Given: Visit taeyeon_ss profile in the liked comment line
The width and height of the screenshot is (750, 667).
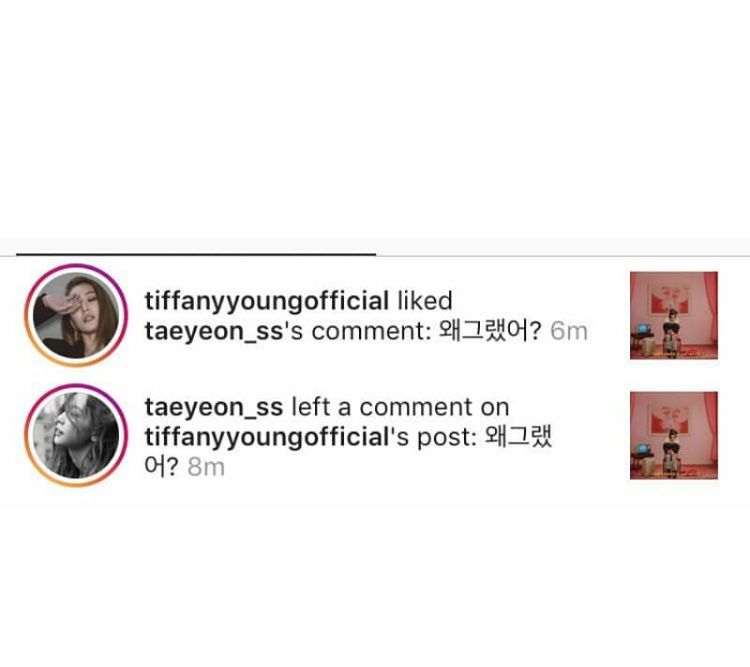Looking at the screenshot, I should coord(214,332).
